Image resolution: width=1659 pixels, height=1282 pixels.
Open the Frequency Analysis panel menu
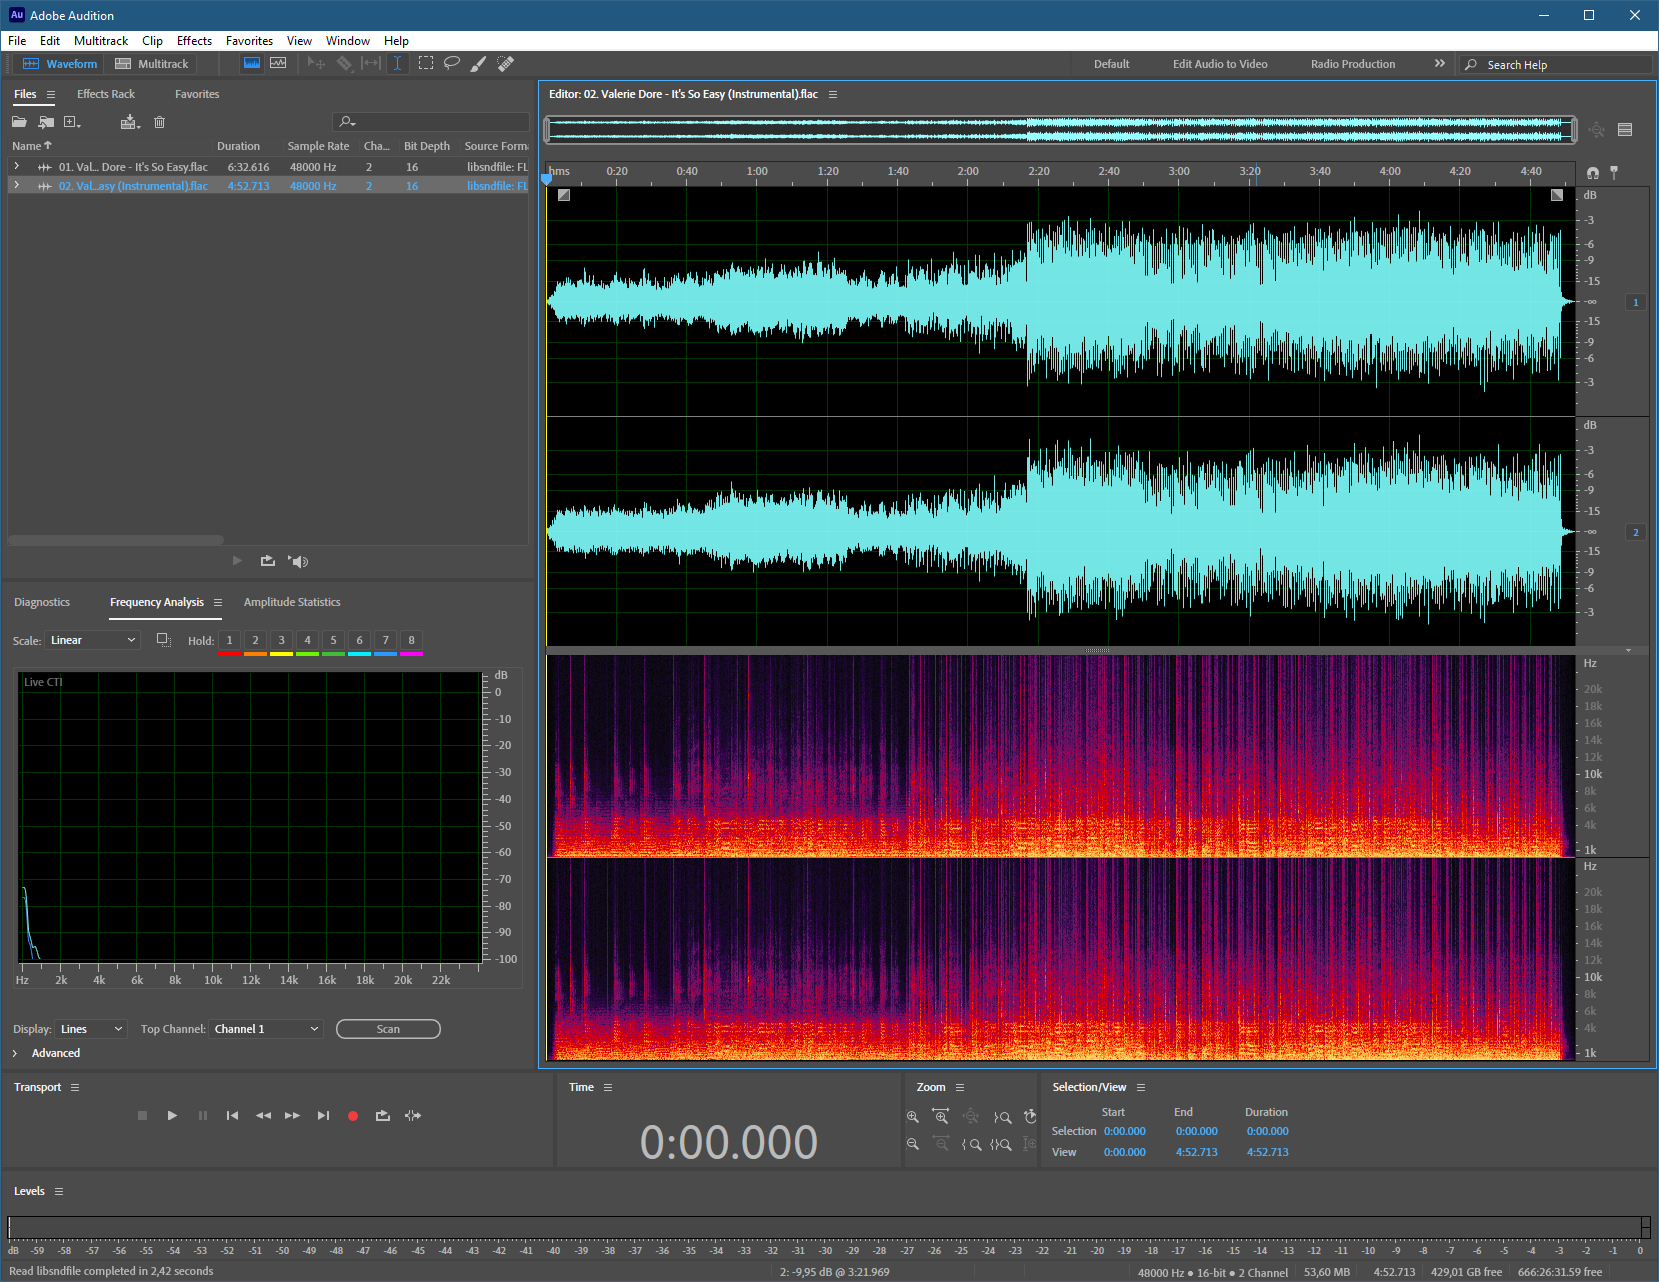(x=218, y=602)
